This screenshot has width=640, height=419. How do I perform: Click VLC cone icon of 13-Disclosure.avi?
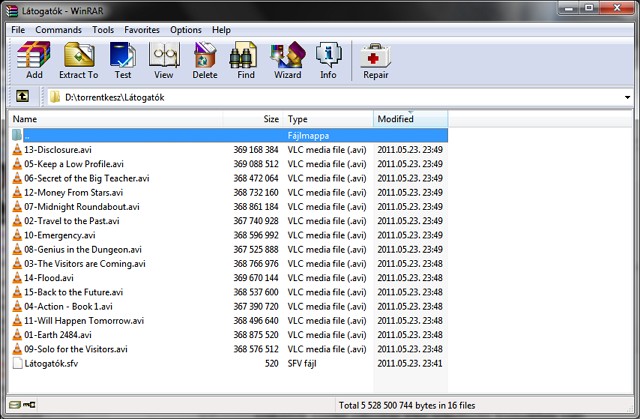click(x=17, y=150)
